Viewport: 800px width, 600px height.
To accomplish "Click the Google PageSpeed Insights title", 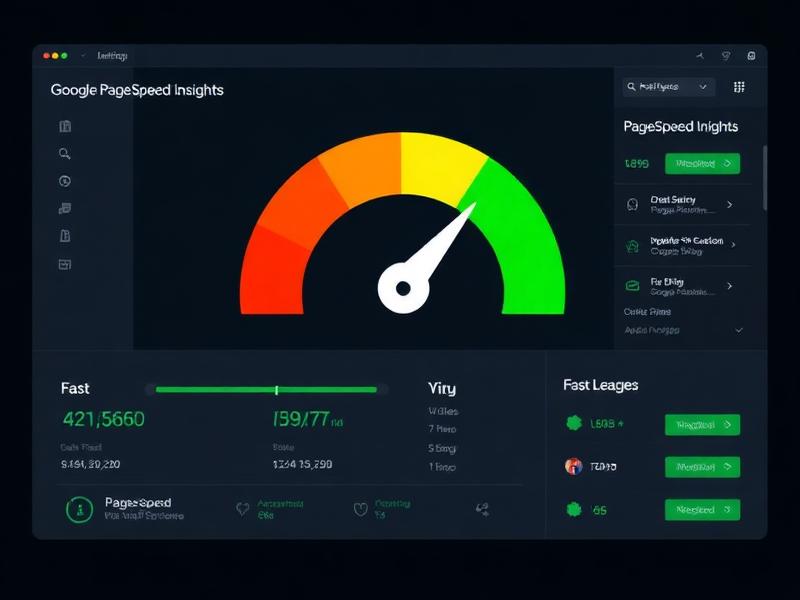I will tap(137, 90).
